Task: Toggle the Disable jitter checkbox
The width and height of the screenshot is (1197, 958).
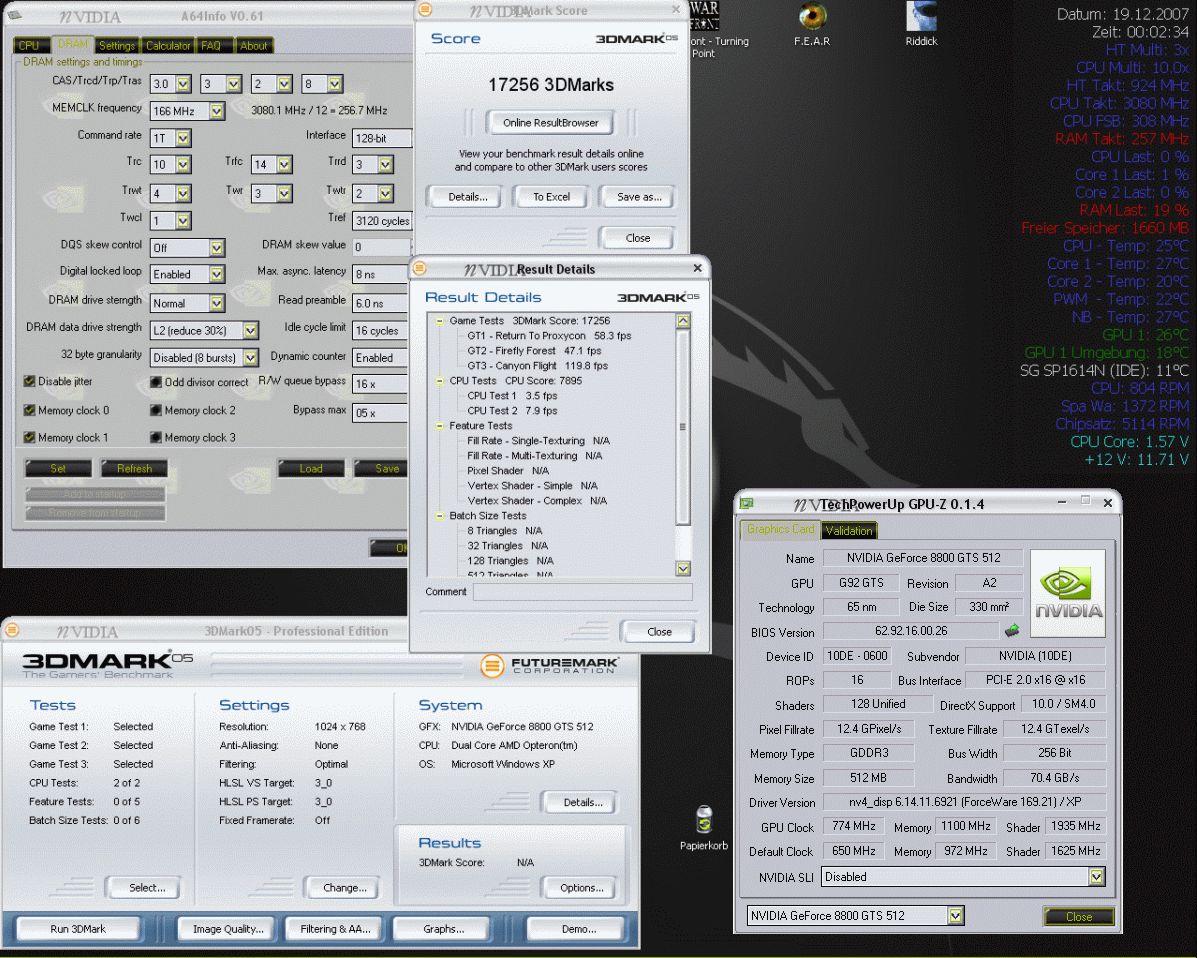Action: pyautogui.click(x=30, y=381)
